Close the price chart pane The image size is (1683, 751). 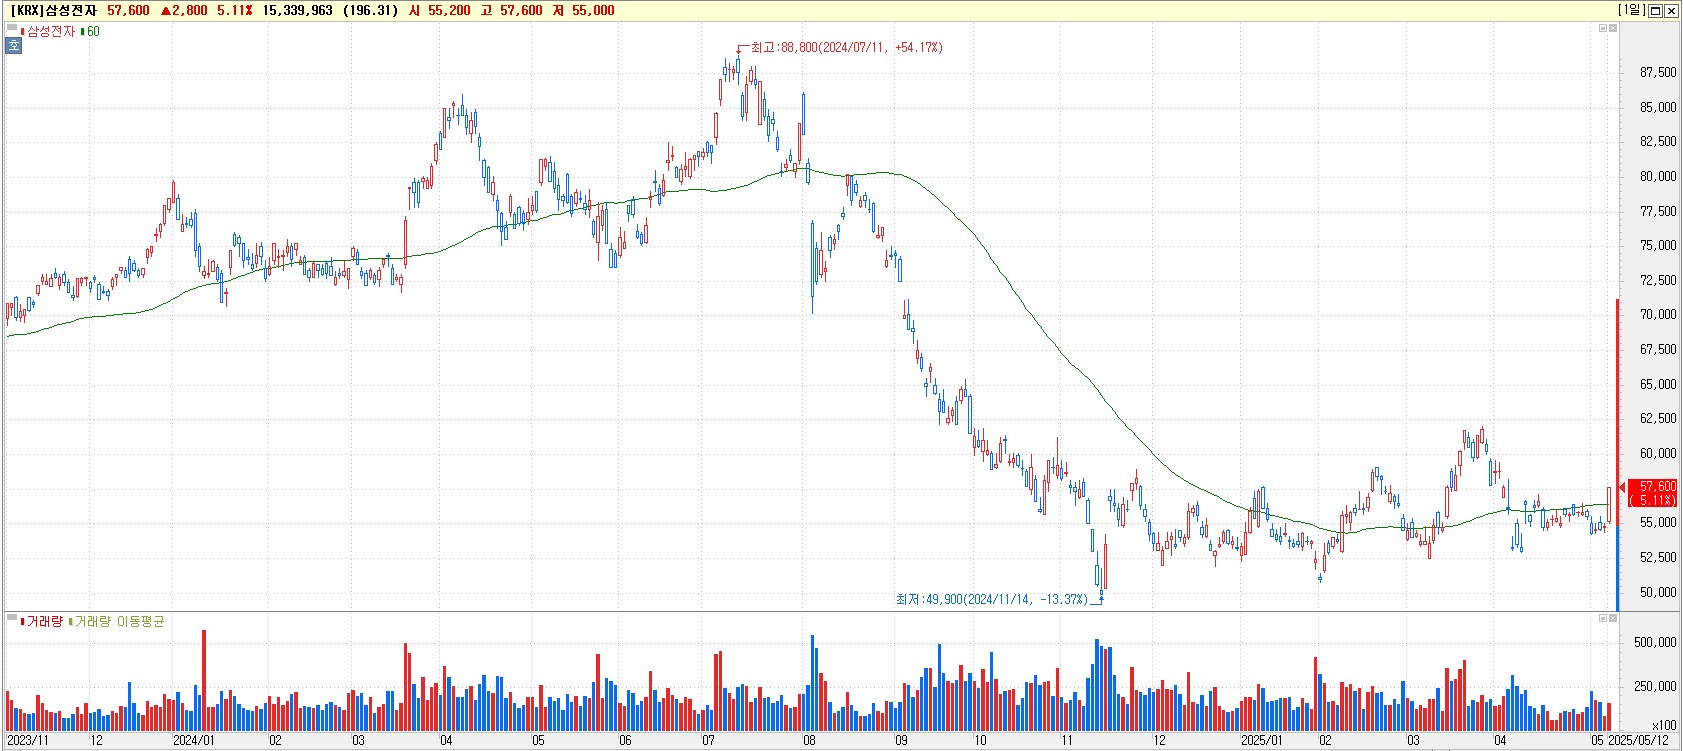(x=1612, y=28)
